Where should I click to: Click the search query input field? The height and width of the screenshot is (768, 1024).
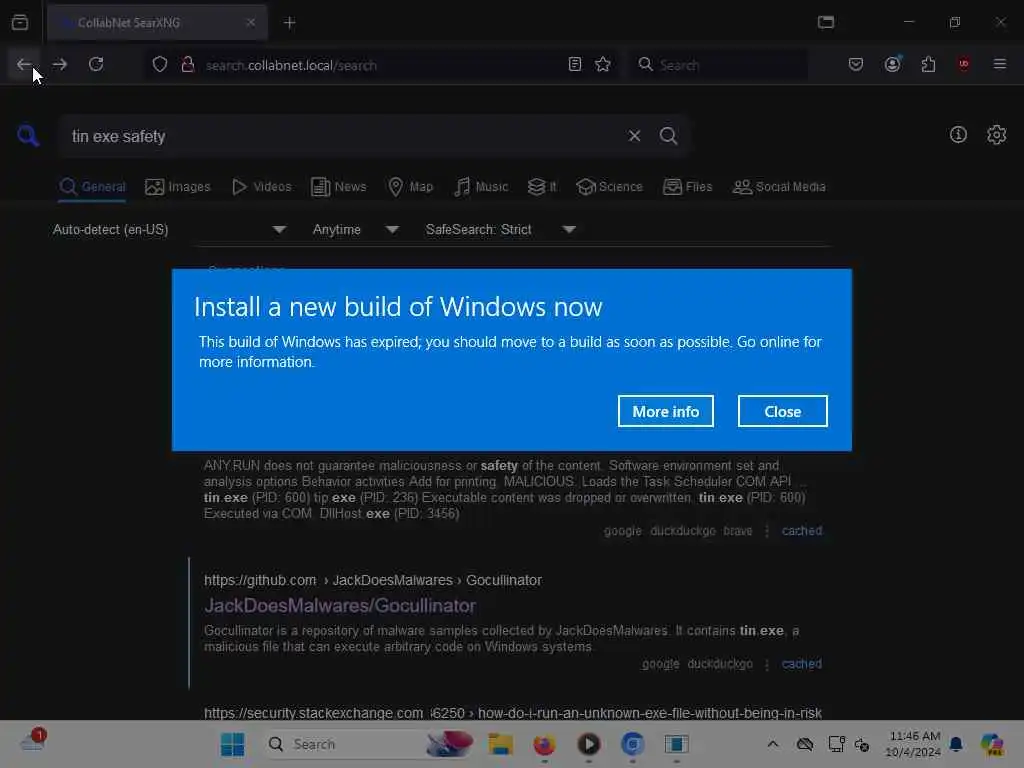(x=341, y=136)
